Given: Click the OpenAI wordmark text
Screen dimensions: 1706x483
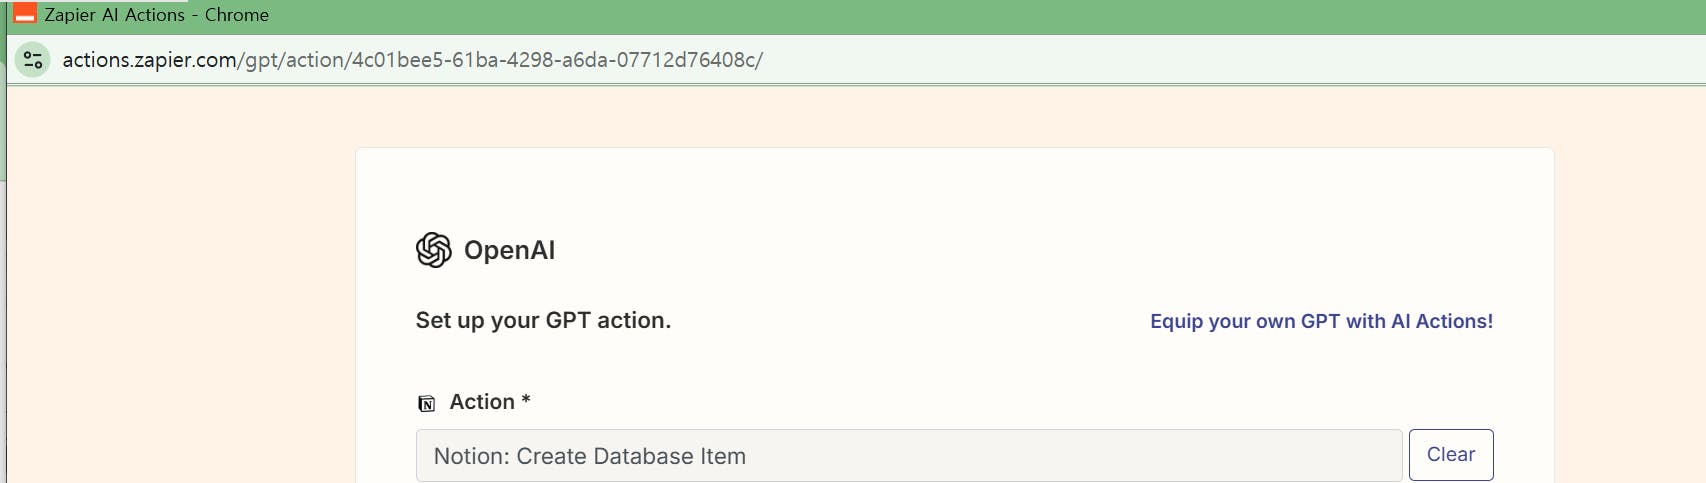Looking at the screenshot, I should pos(509,250).
